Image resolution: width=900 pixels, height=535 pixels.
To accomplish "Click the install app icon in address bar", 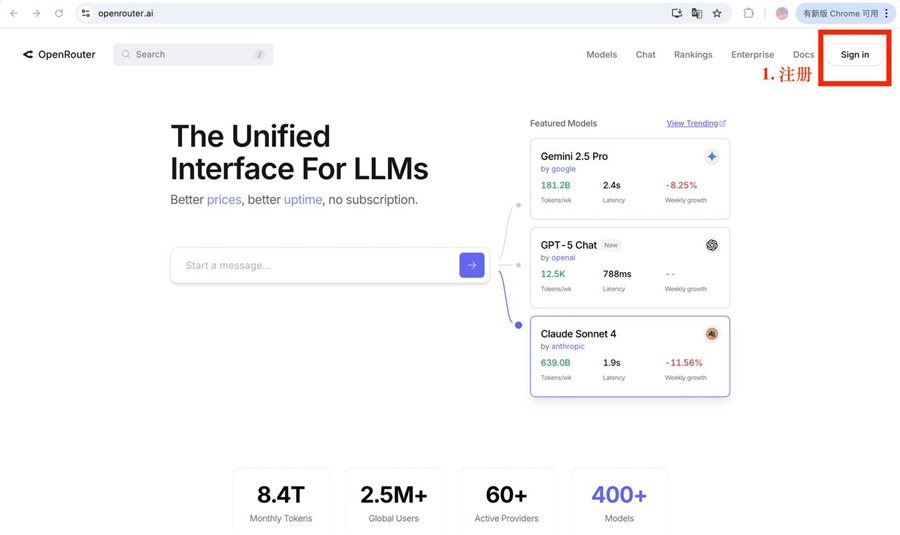I will tap(677, 13).
